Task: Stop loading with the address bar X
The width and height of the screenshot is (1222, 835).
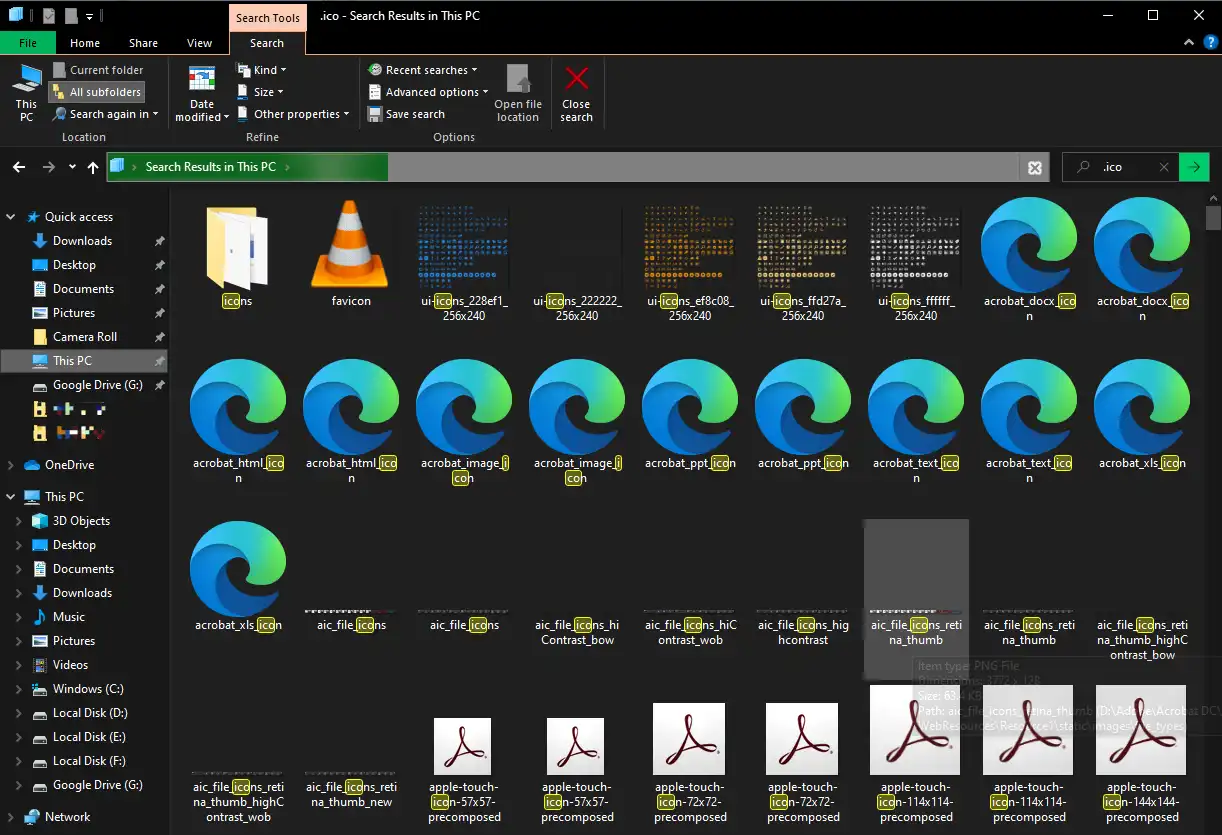Action: pyautogui.click(x=1035, y=168)
